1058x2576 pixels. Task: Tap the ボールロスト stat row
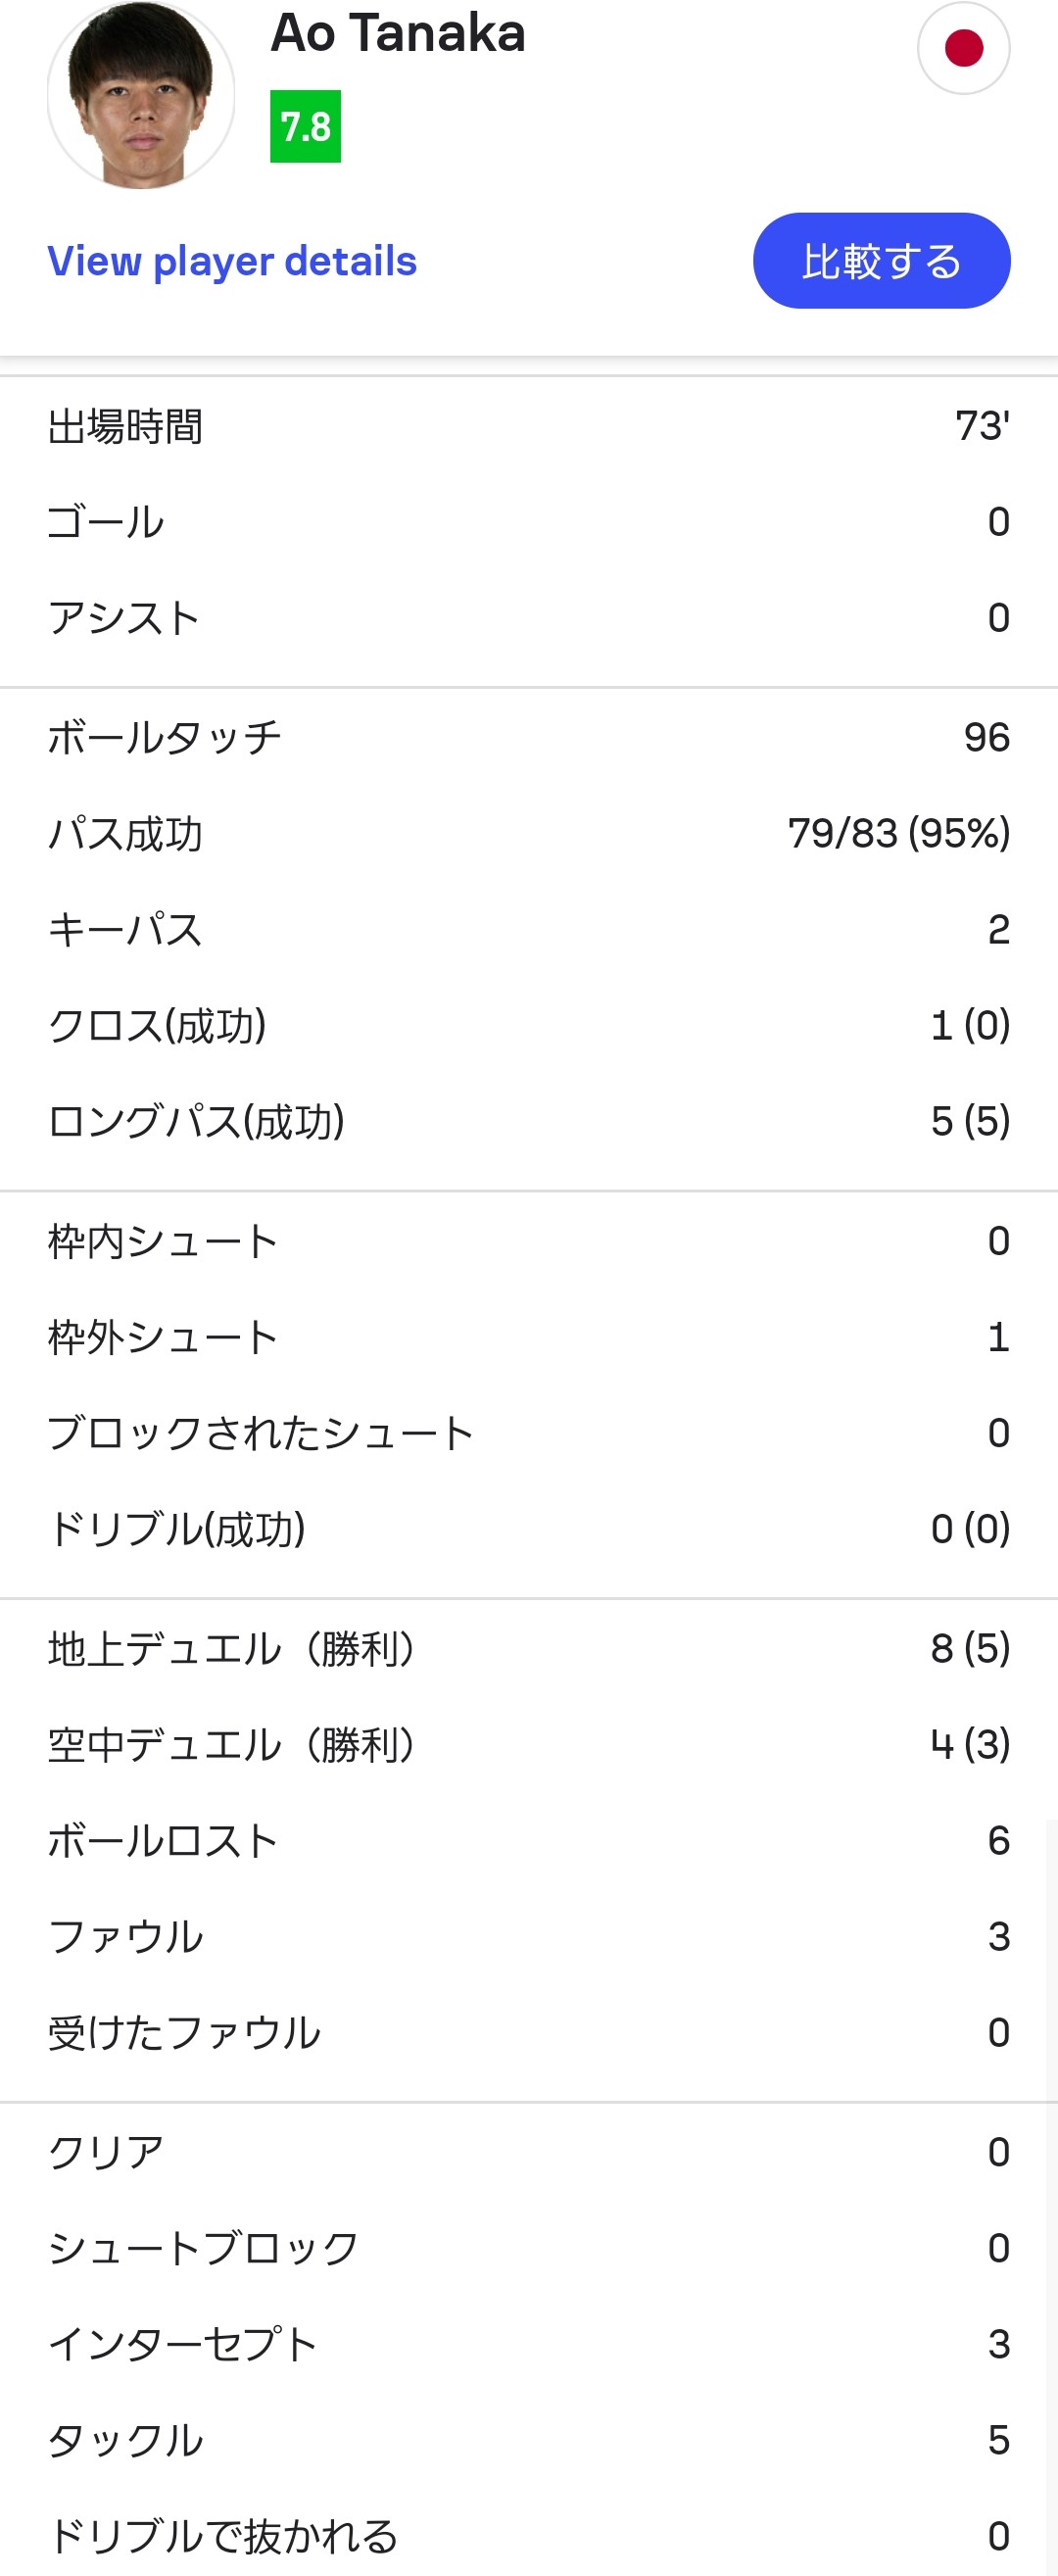click(528, 1842)
